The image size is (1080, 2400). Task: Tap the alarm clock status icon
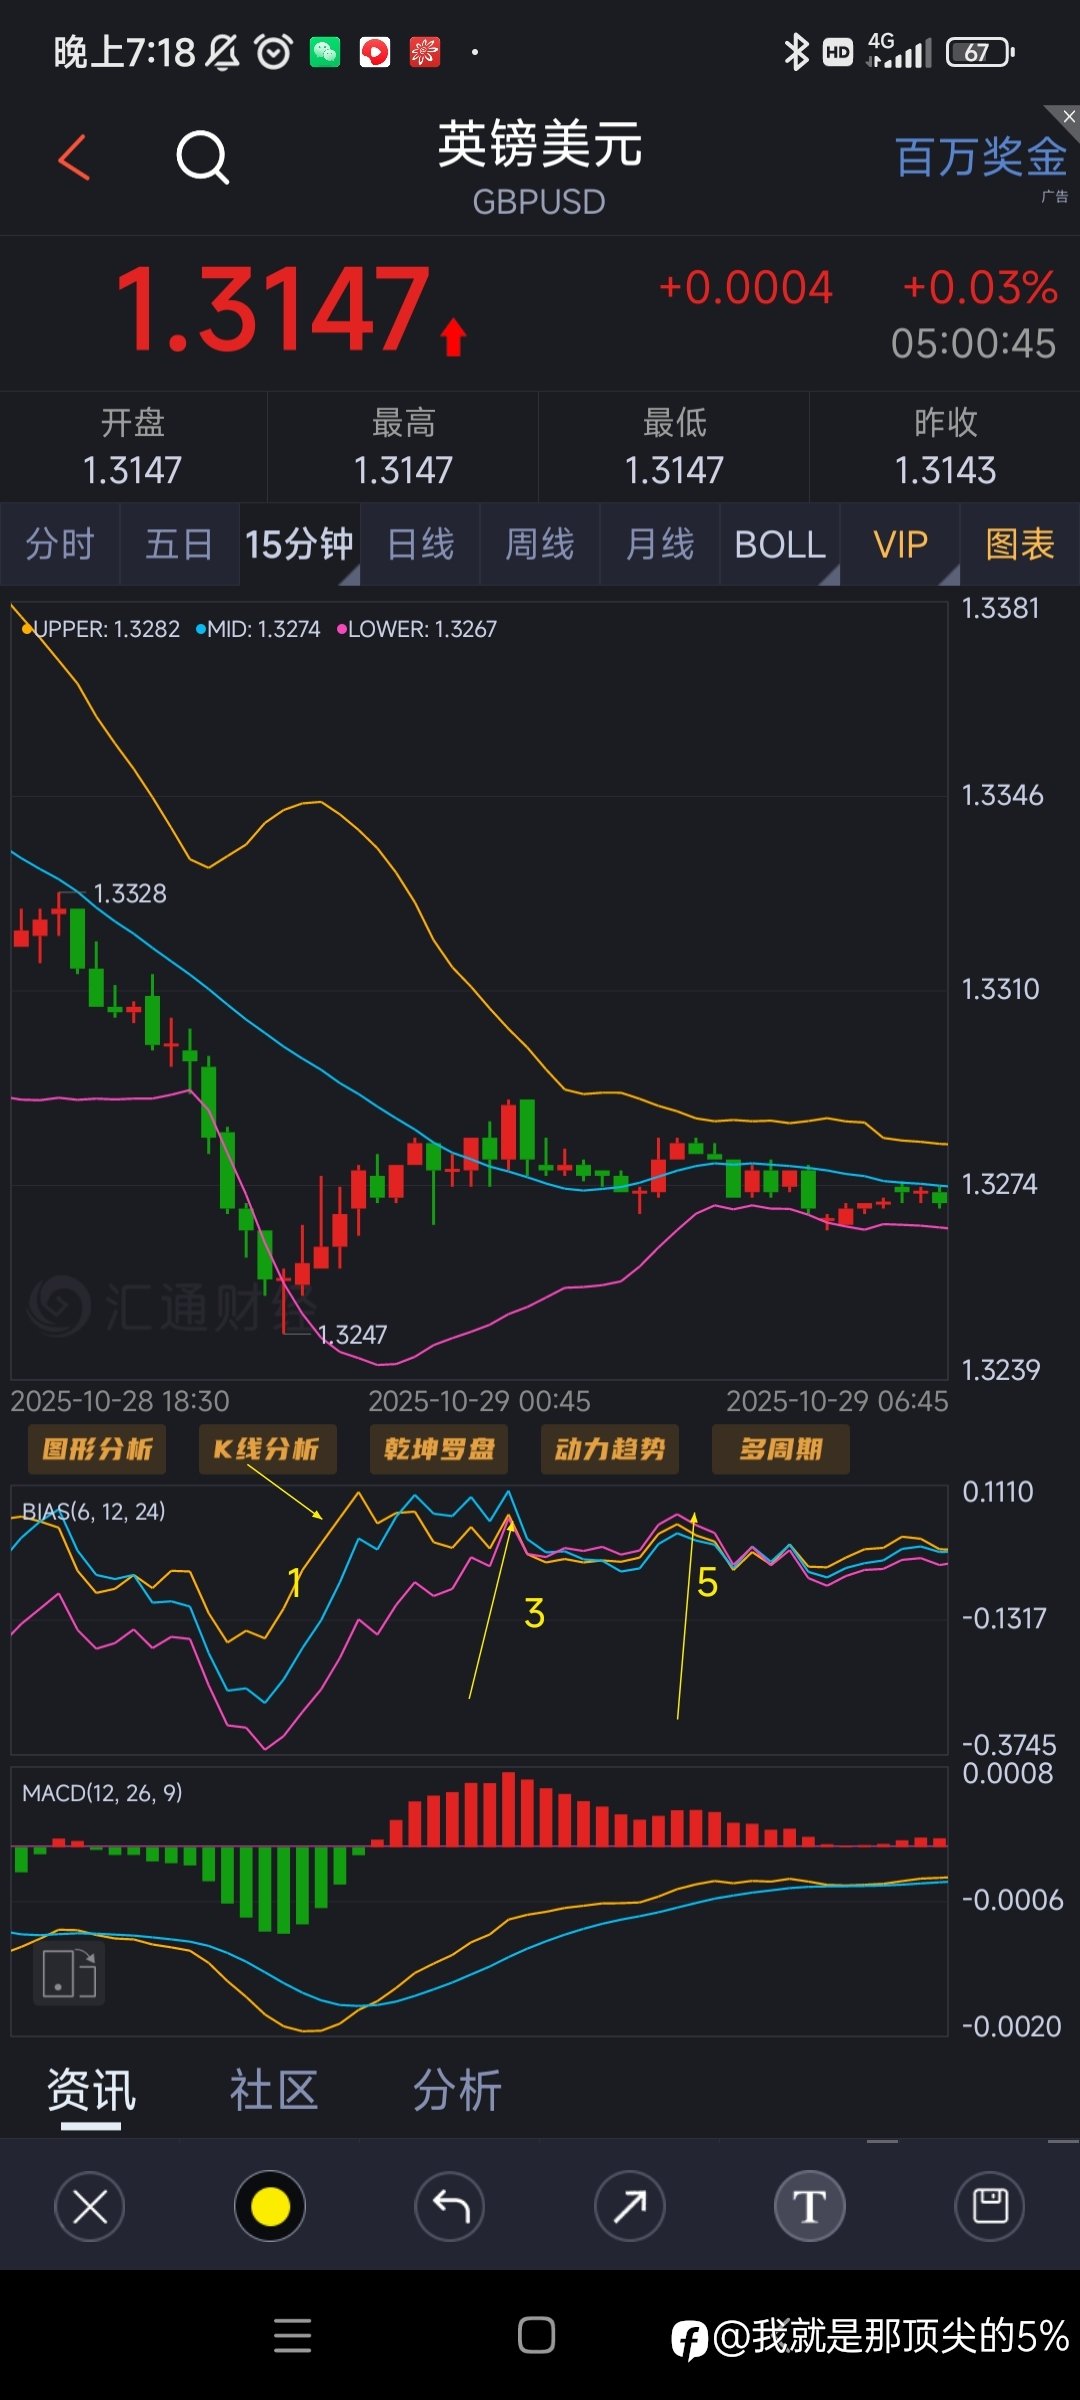[273, 52]
